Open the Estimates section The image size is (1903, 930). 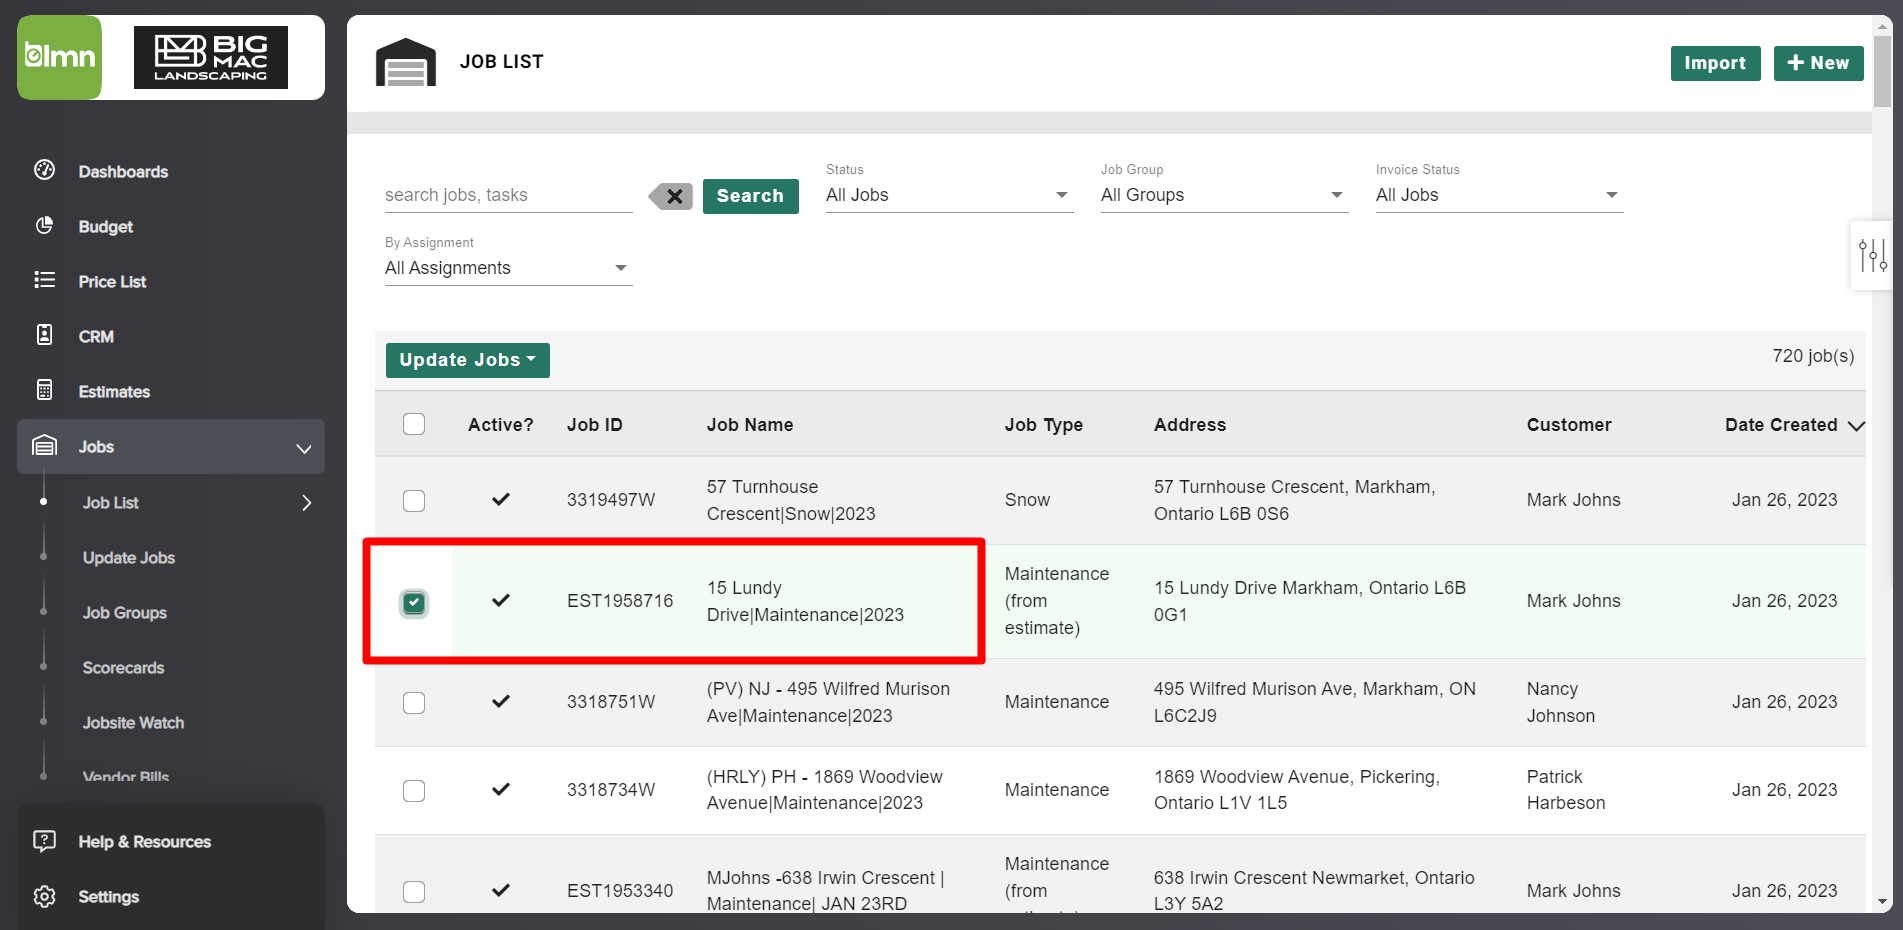point(114,392)
